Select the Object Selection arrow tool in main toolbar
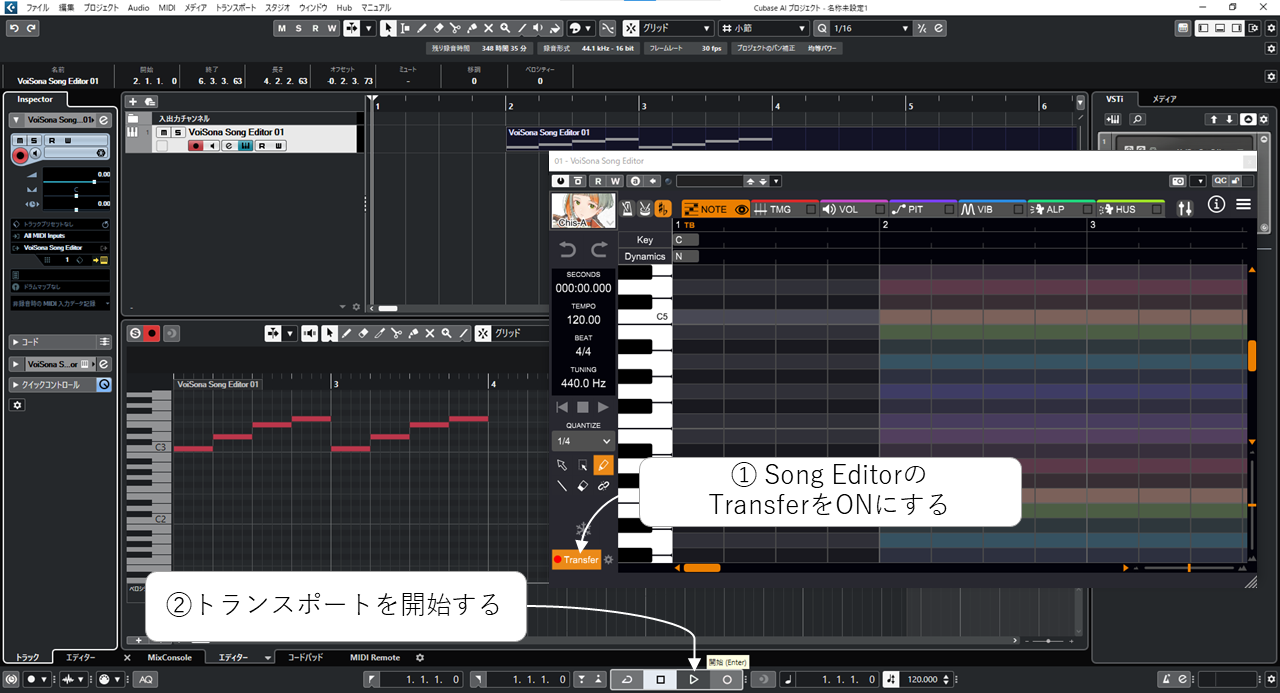The image size is (1280, 693). click(x=388, y=28)
